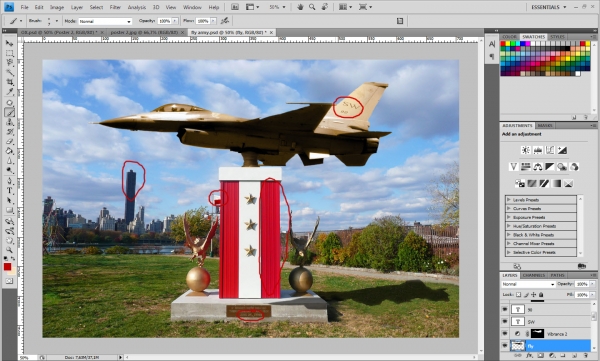Expand Hue/Saturation Presets
This screenshot has height=361, width=600.
point(509,226)
